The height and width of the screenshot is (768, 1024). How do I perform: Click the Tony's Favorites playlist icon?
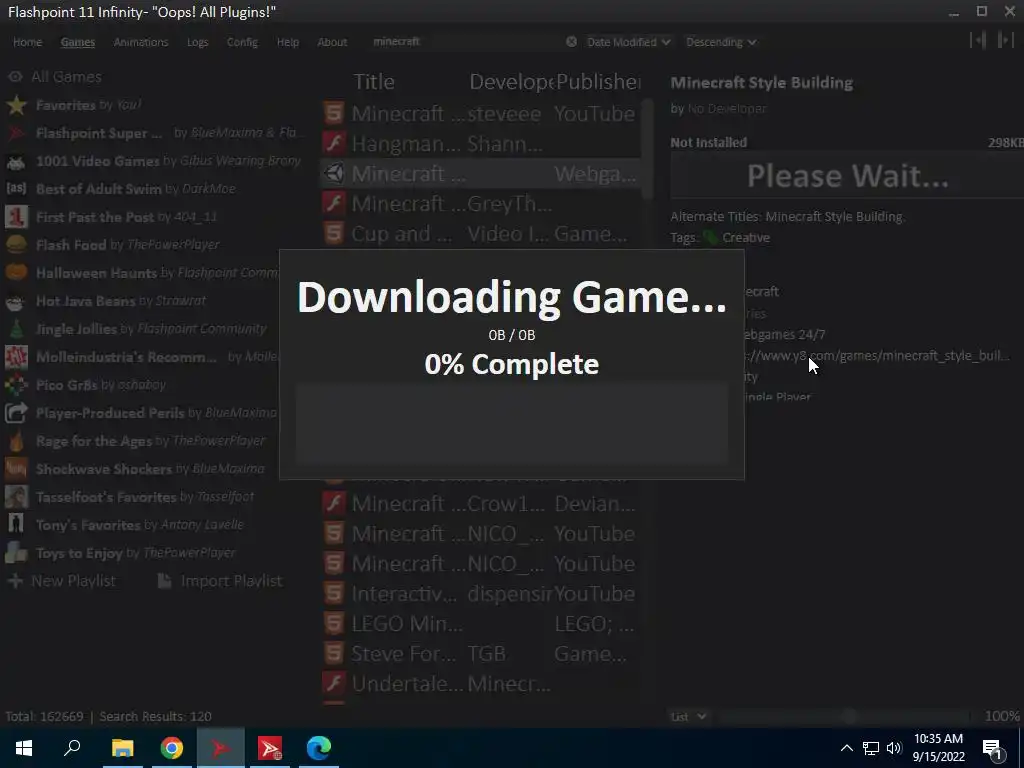click(16, 524)
